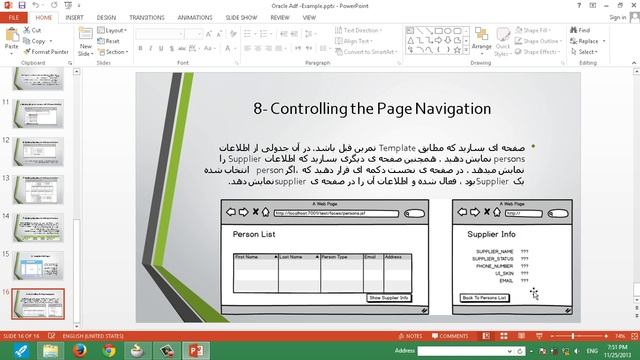Start Slide Show from status bar icon
The image size is (640, 360).
(539, 336)
